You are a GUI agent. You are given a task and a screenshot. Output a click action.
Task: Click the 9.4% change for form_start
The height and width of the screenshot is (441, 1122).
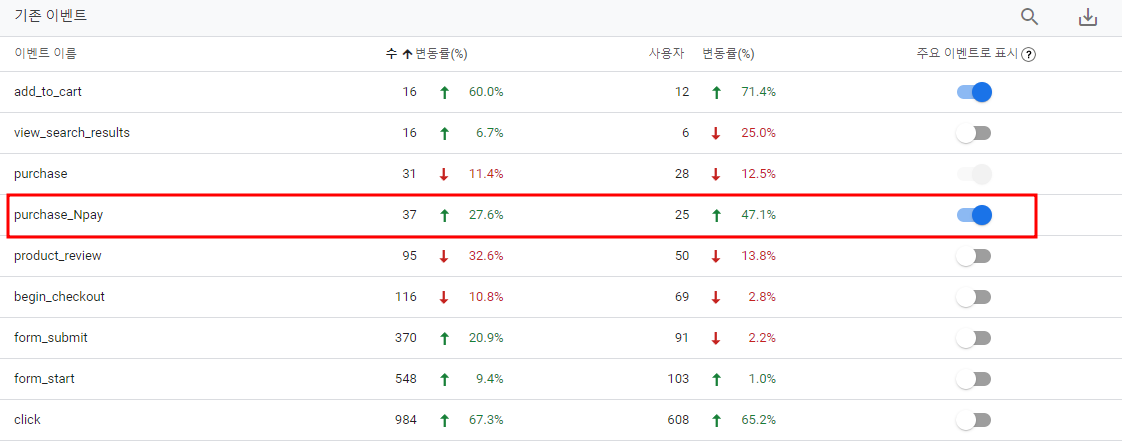pos(490,379)
